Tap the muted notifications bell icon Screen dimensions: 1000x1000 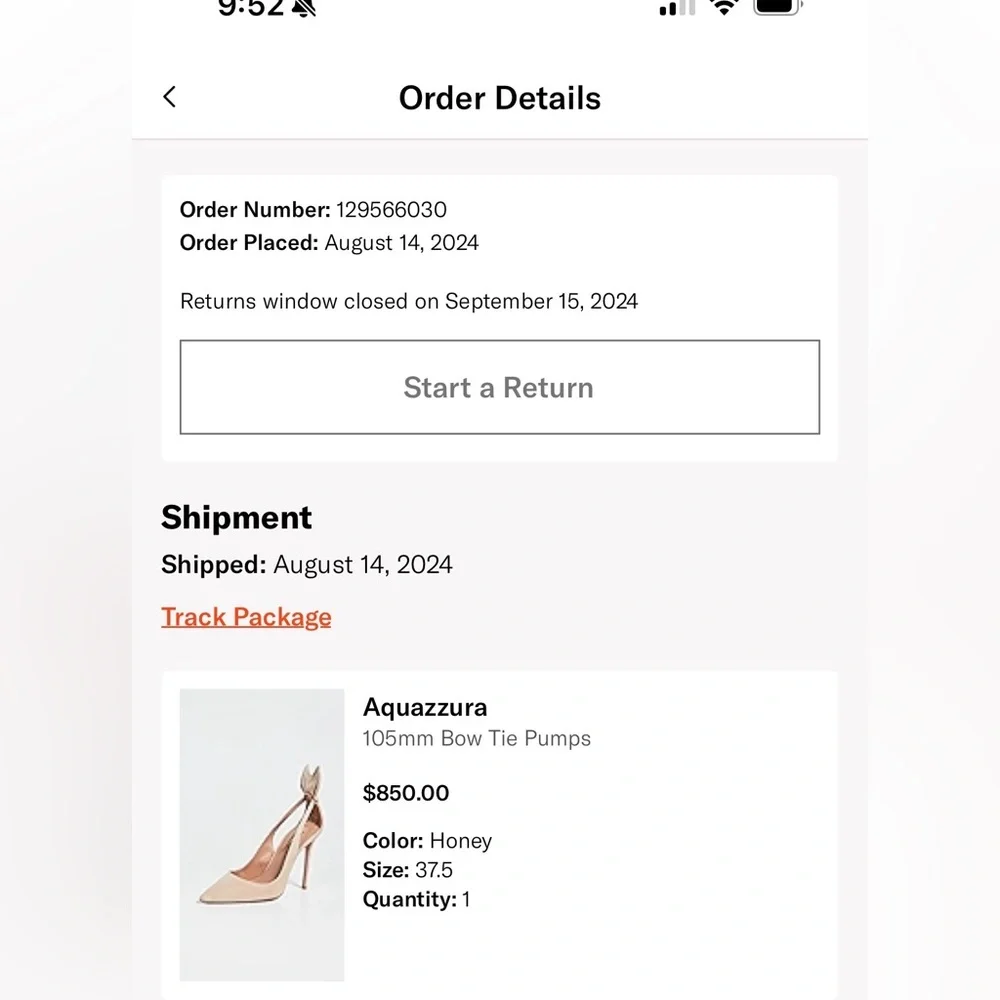point(305,8)
